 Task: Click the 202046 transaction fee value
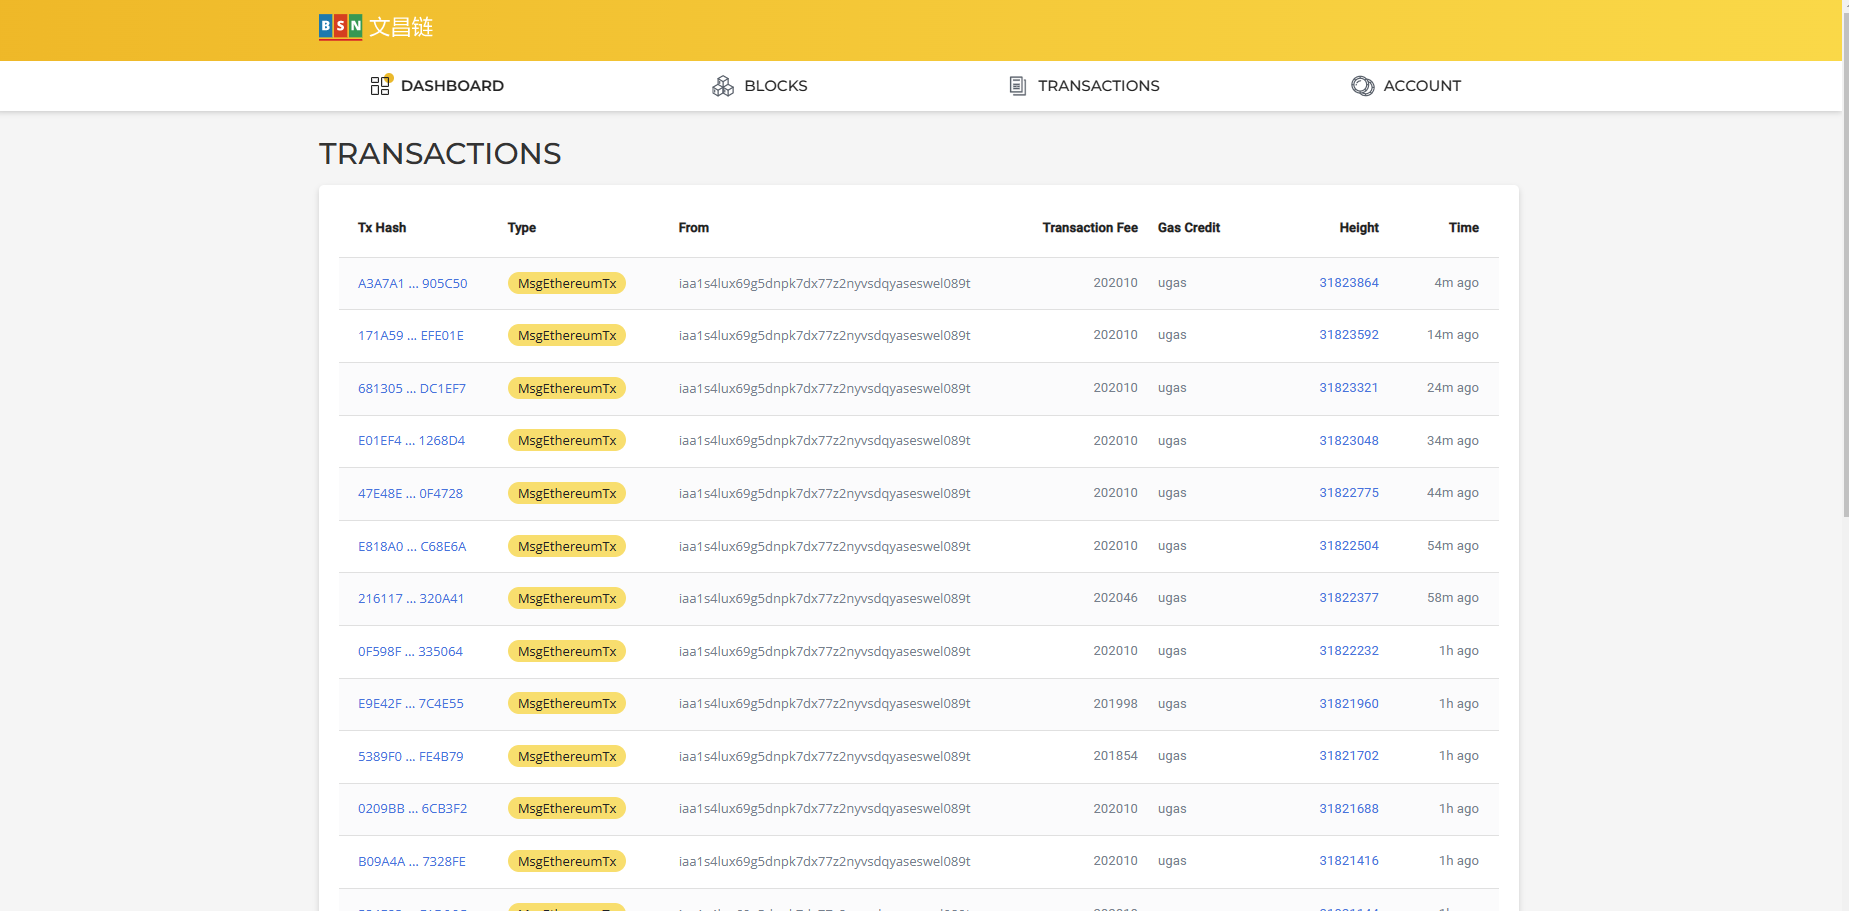[x=1115, y=597]
